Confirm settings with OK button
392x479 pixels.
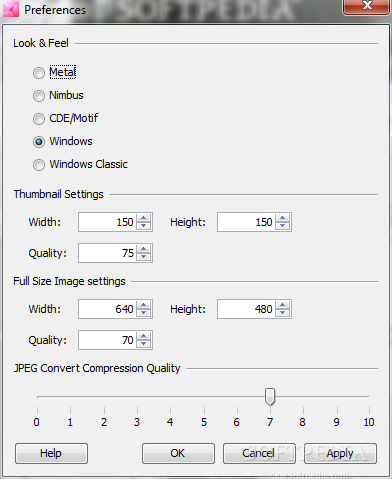178,453
